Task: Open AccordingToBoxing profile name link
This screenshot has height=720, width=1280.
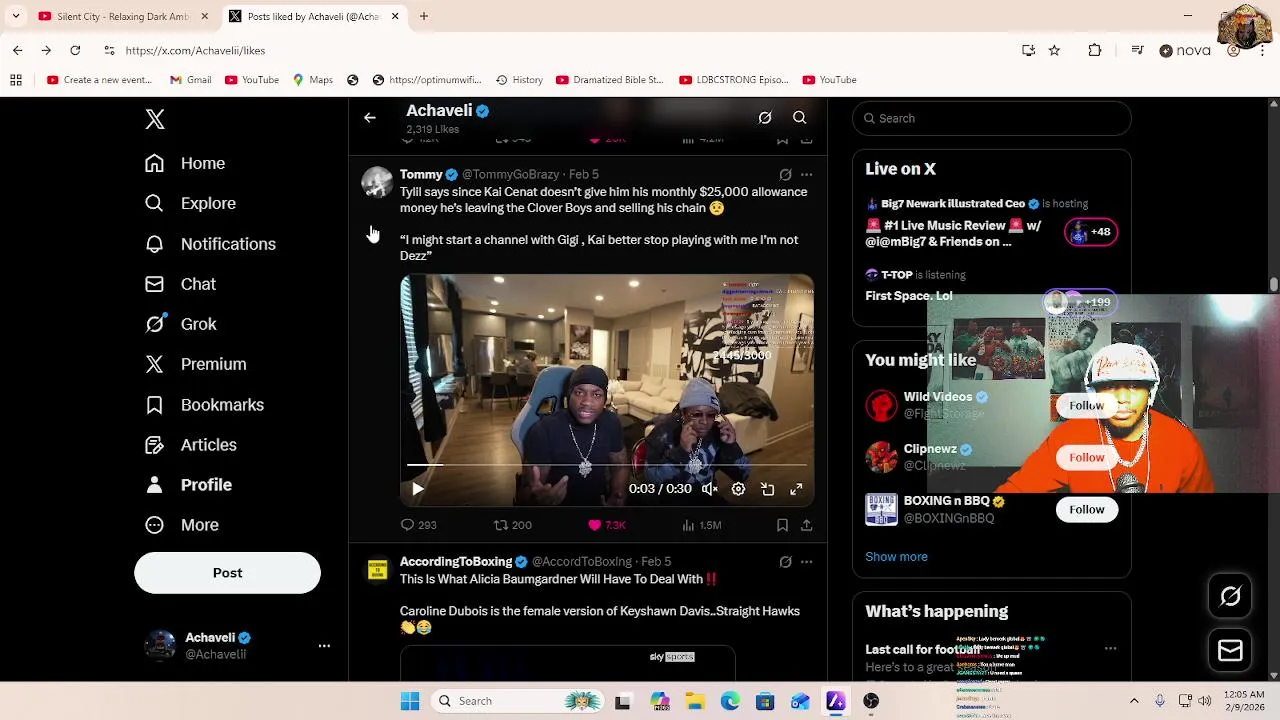Action: pyautogui.click(x=456, y=562)
